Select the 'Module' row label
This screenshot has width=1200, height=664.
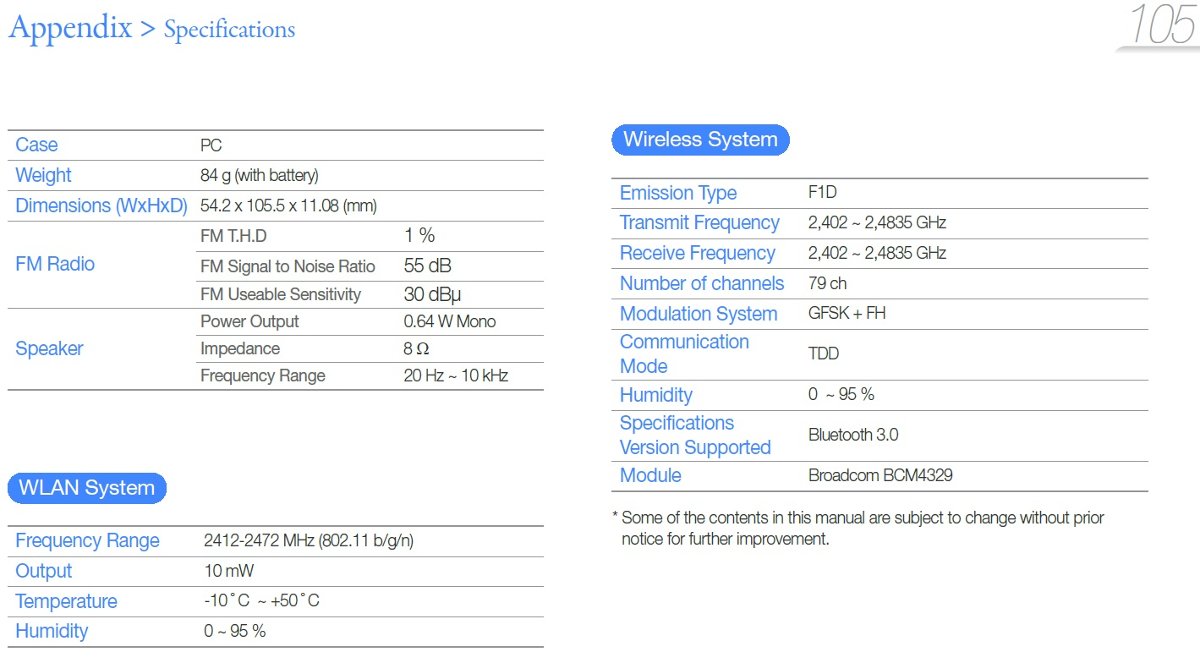pos(650,476)
